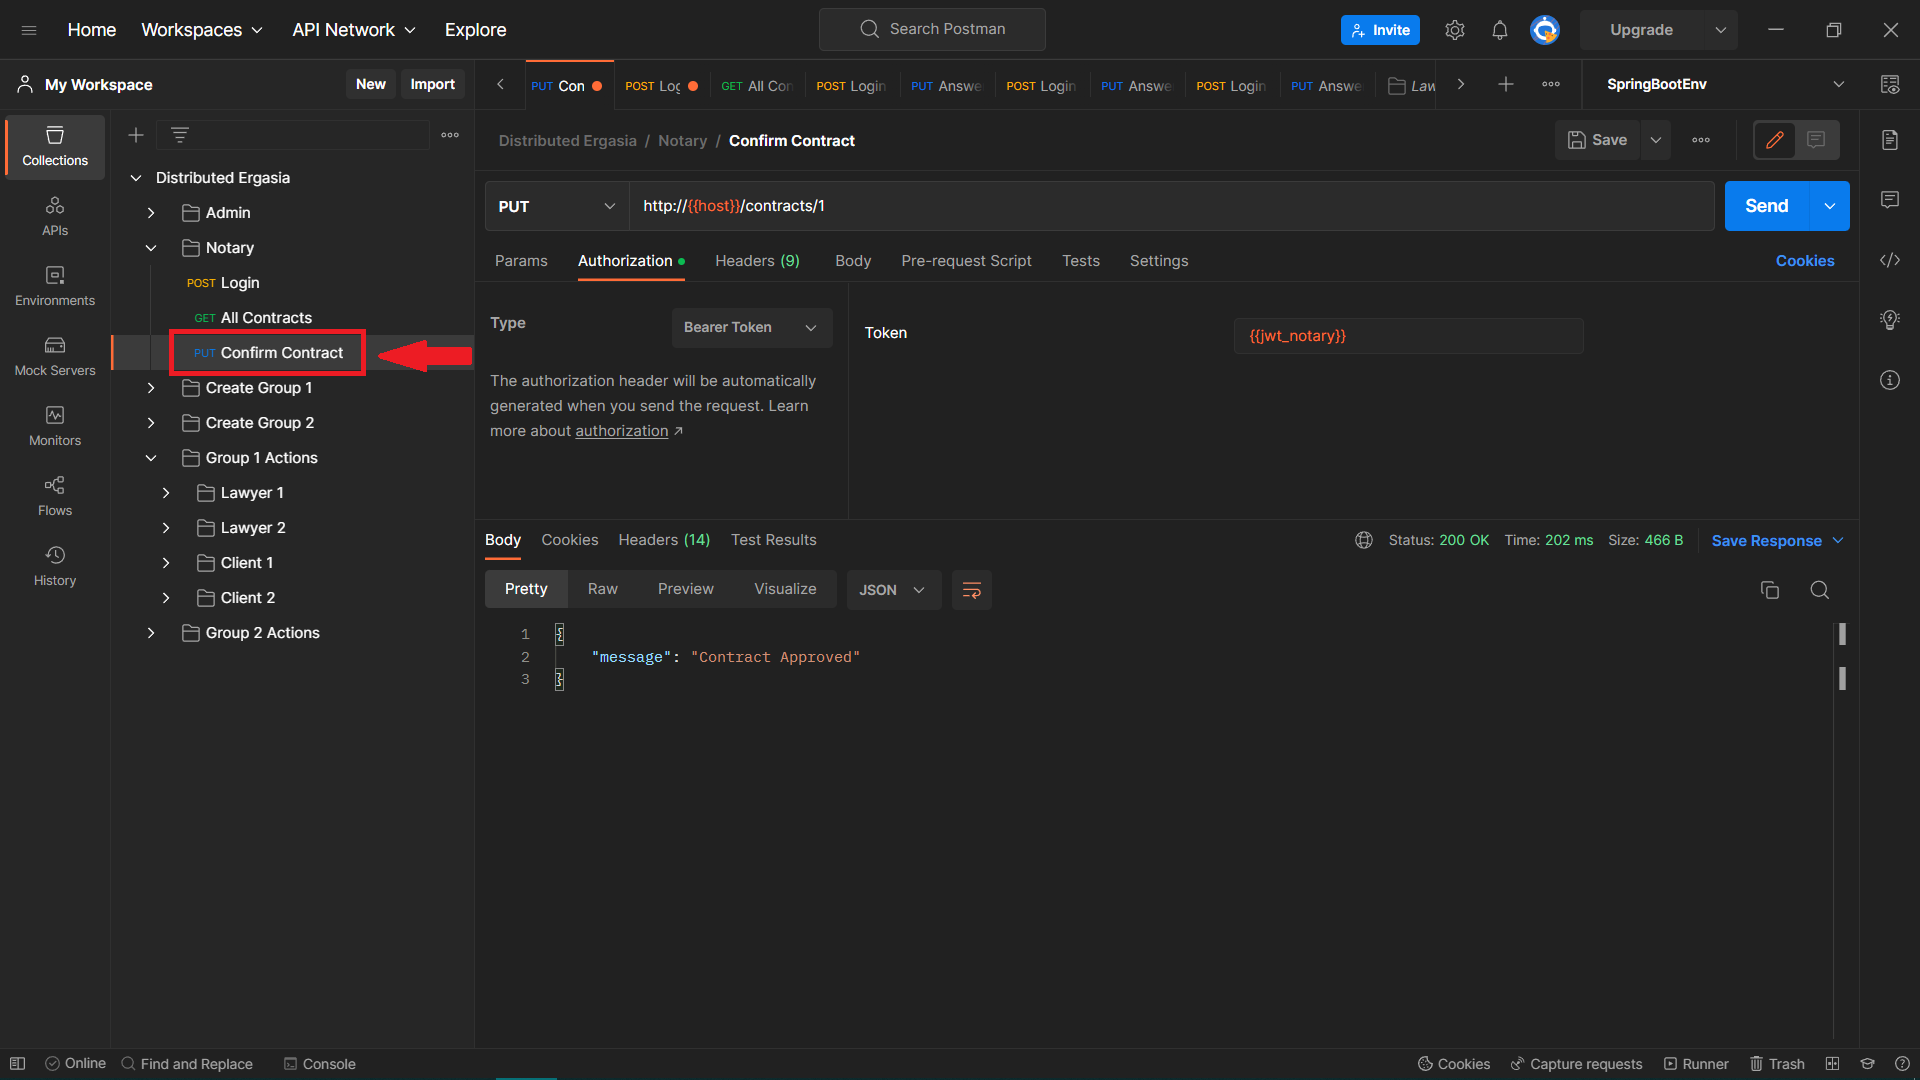Open the SpringBootEnv environment dropdown

click(x=1725, y=85)
